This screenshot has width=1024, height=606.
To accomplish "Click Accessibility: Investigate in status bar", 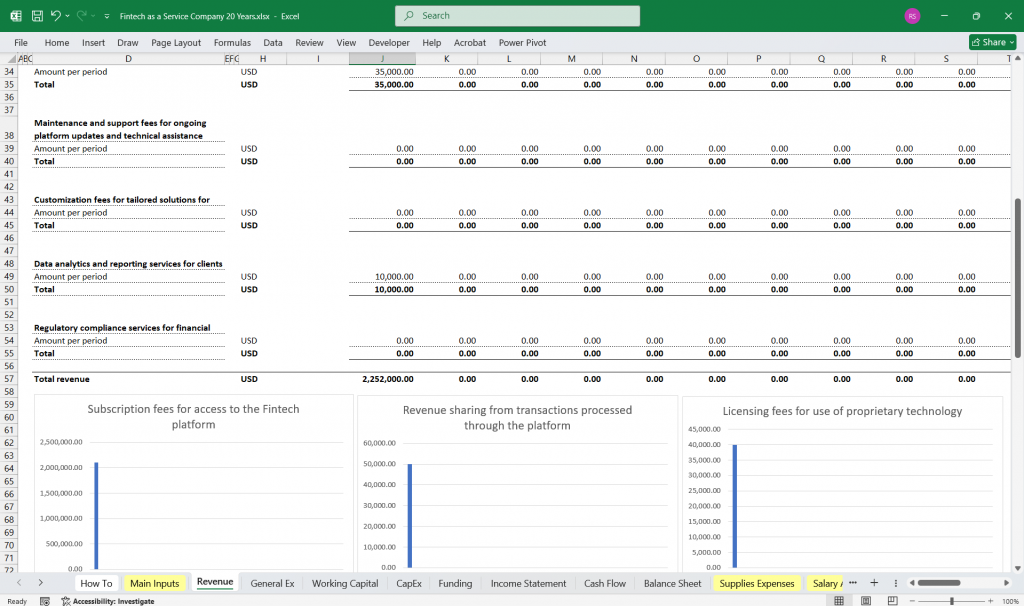I will (x=108, y=601).
